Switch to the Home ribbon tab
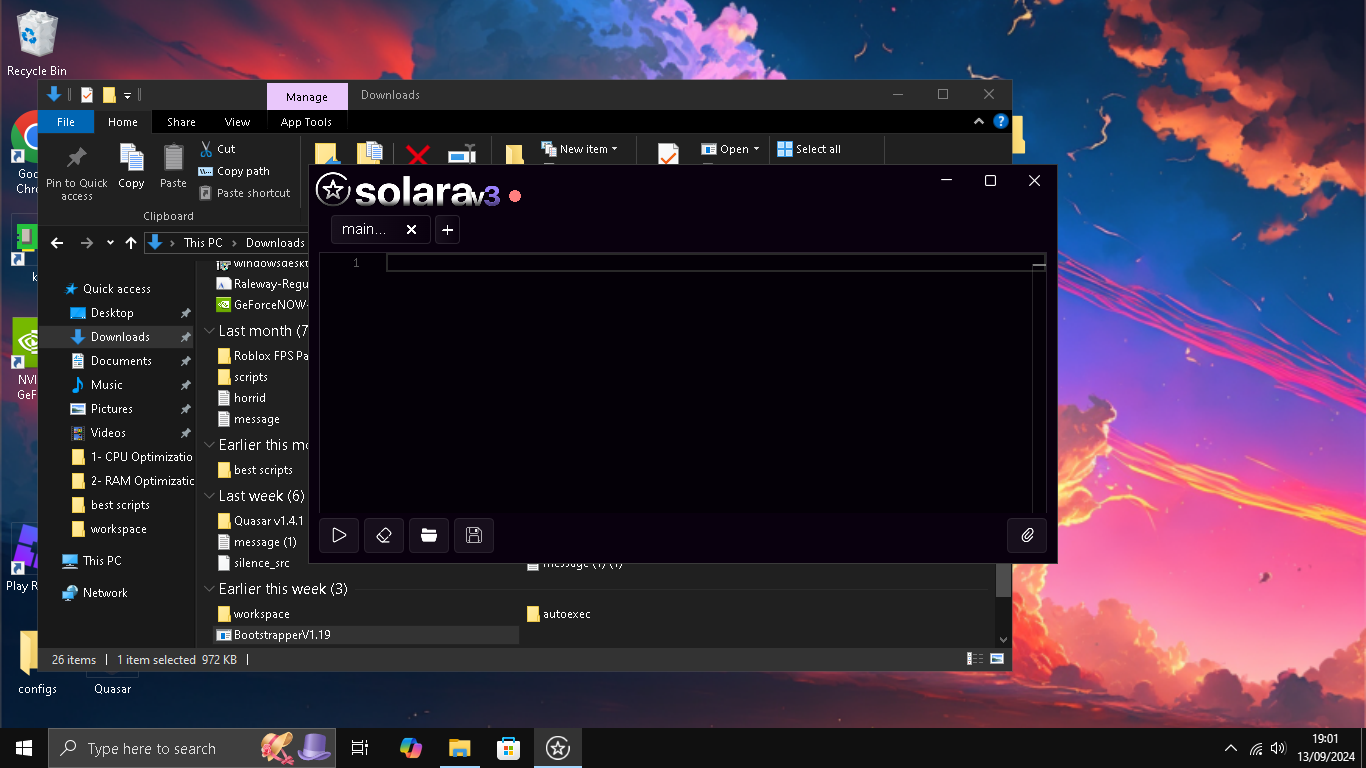 click(123, 122)
